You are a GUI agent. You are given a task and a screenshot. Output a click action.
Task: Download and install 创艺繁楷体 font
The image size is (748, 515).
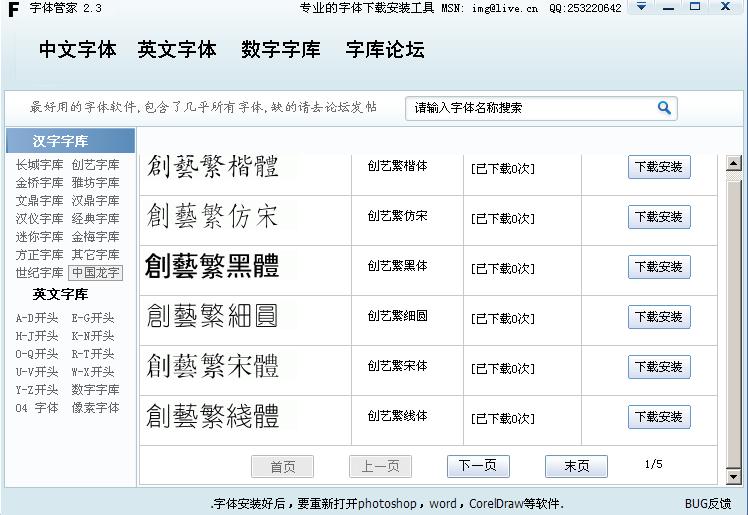coord(659,167)
